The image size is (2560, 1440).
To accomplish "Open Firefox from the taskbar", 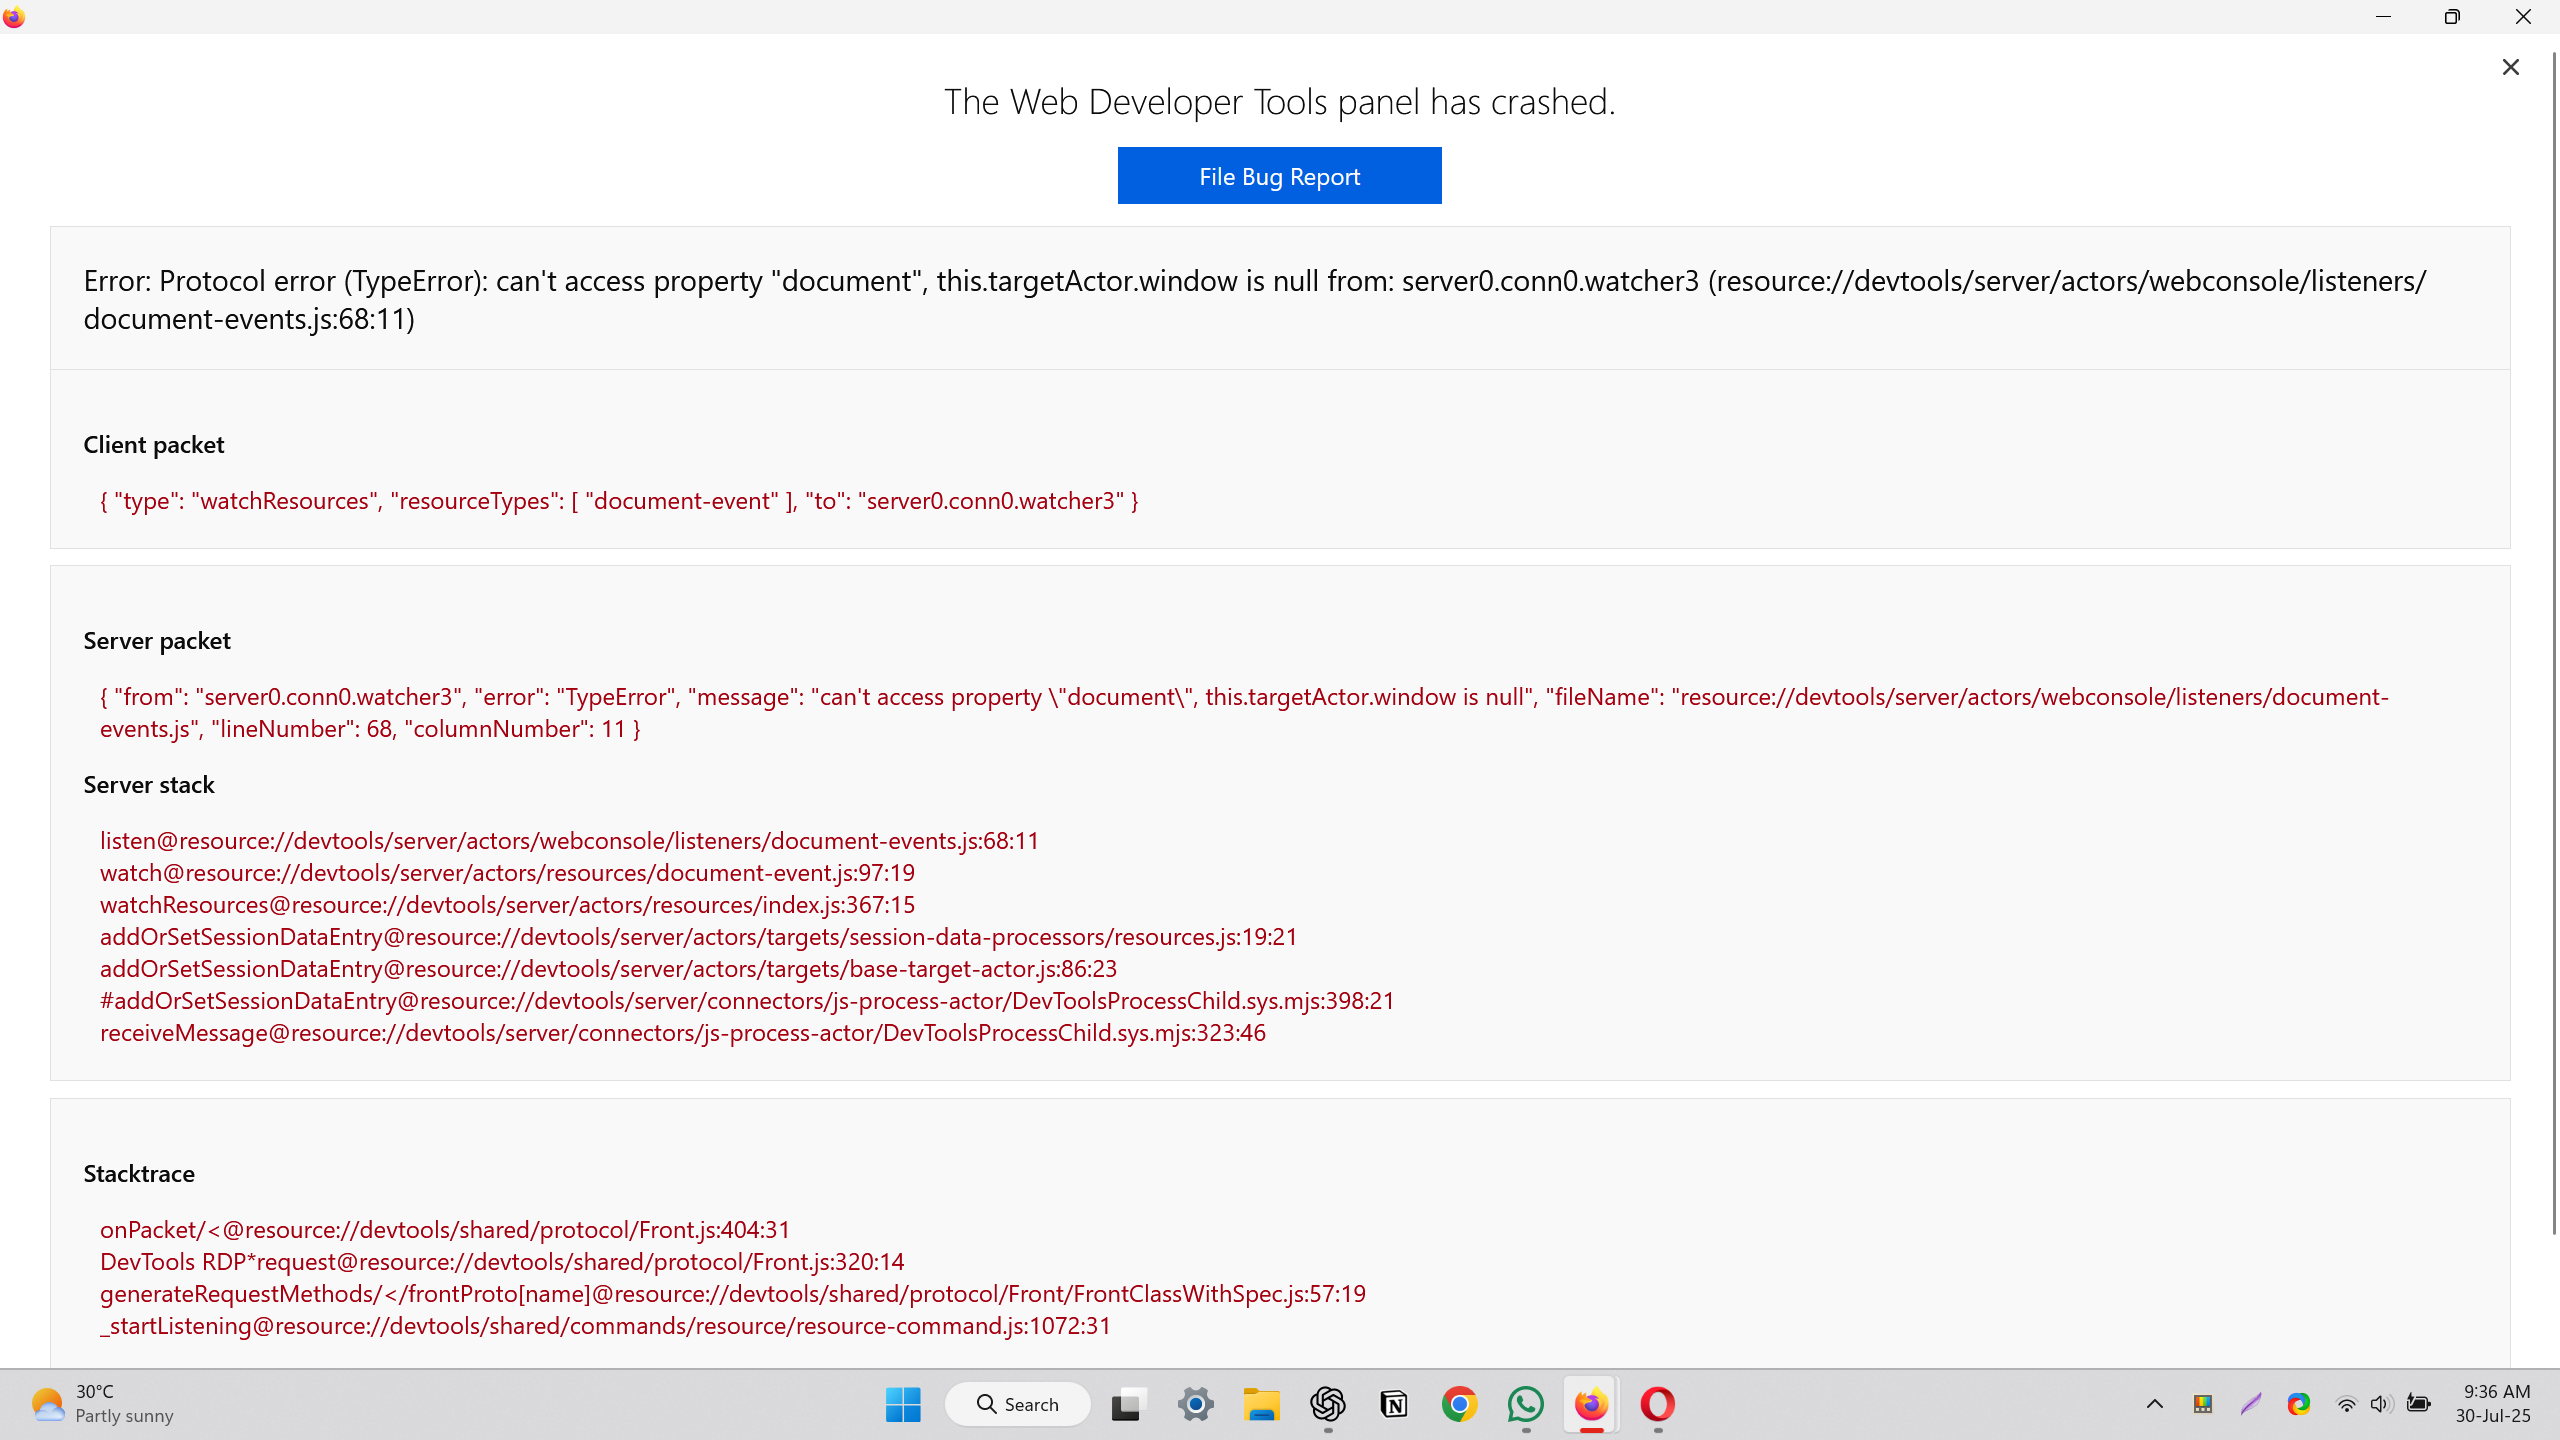I will coord(1591,1404).
